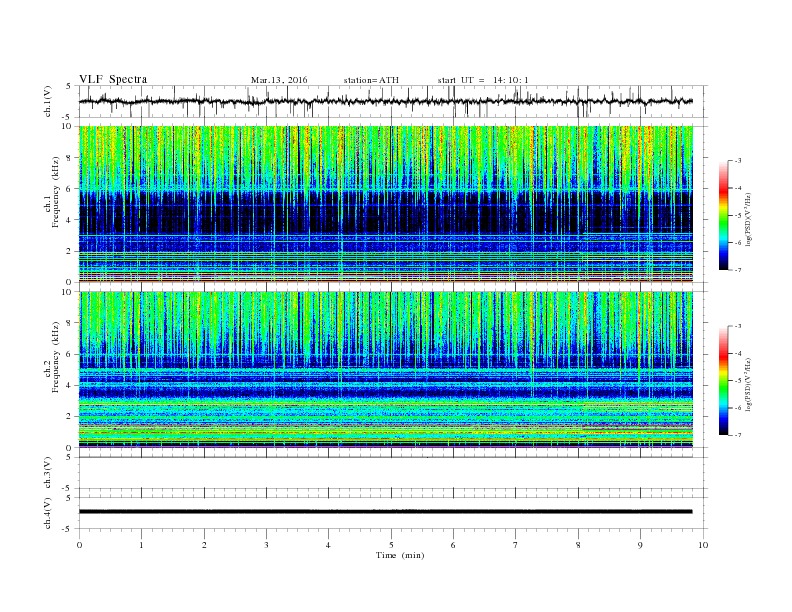Click the "2" tick on the Time axis
This screenshot has height=612, width=792.
coord(204,545)
